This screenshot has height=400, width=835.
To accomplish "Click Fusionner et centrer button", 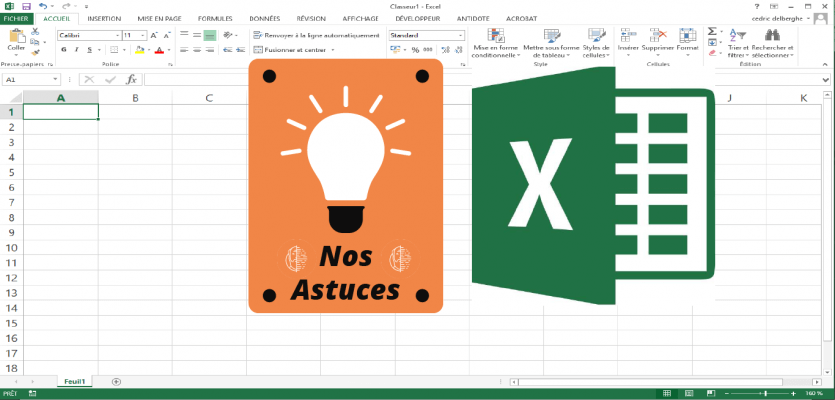I will click(x=292, y=50).
